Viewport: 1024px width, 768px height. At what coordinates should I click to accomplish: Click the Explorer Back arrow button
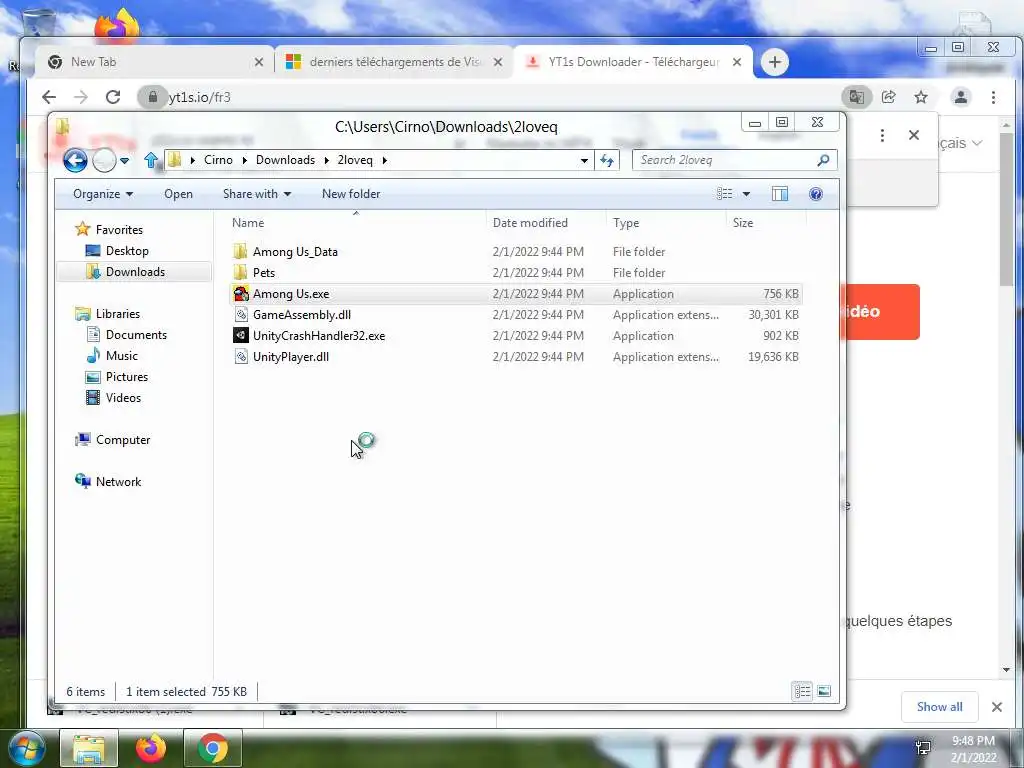click(75, 160)
